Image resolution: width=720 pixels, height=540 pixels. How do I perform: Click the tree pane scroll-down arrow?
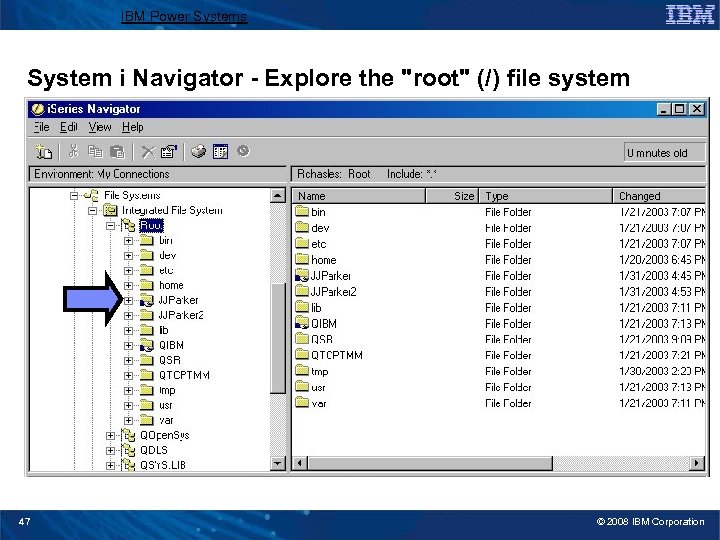tap(277, 463)
